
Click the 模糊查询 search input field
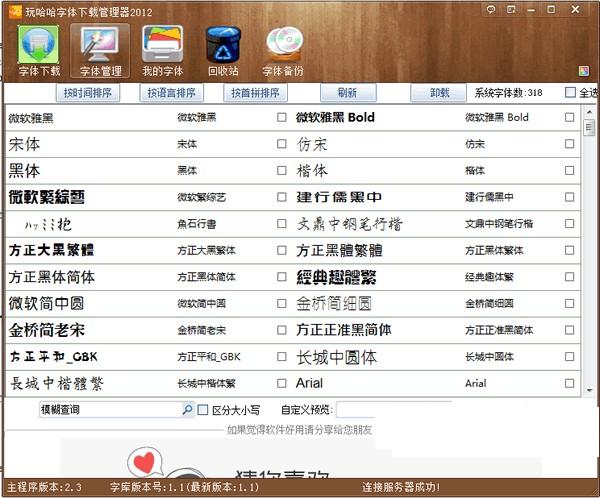click(110, 410)
